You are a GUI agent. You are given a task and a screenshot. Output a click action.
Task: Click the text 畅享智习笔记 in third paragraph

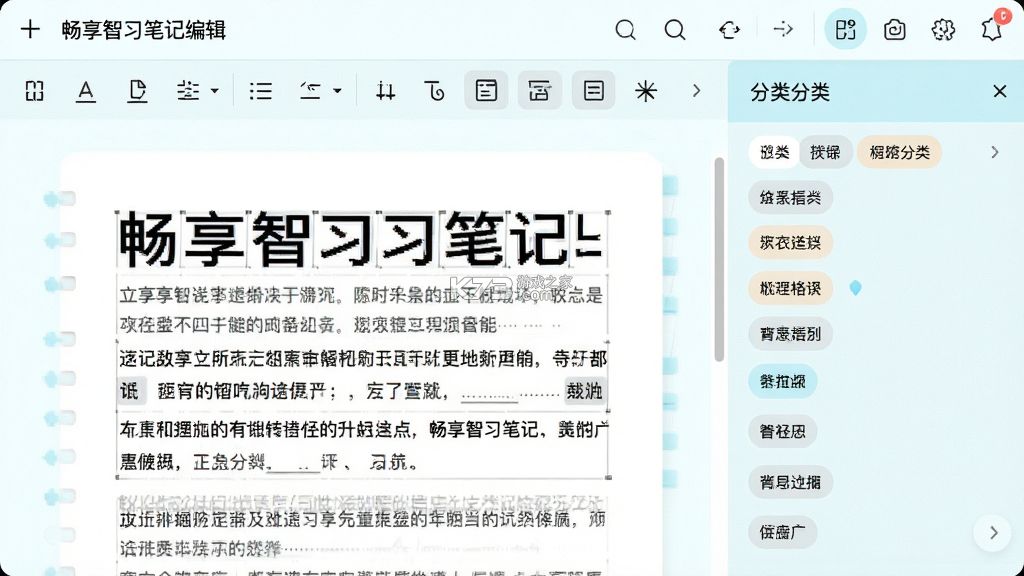pos(484,430)
